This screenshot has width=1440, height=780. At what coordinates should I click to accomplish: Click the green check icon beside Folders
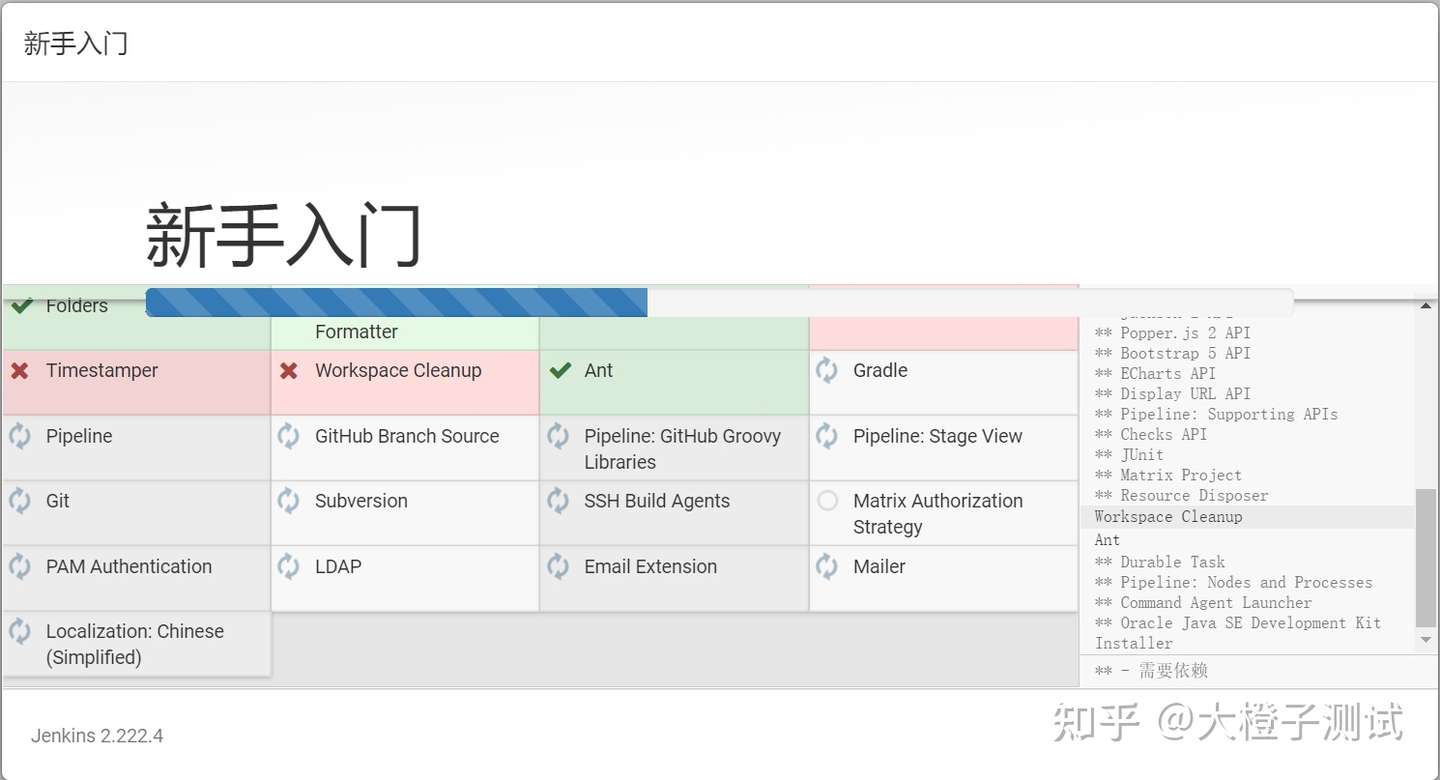(x=21, y=306)
